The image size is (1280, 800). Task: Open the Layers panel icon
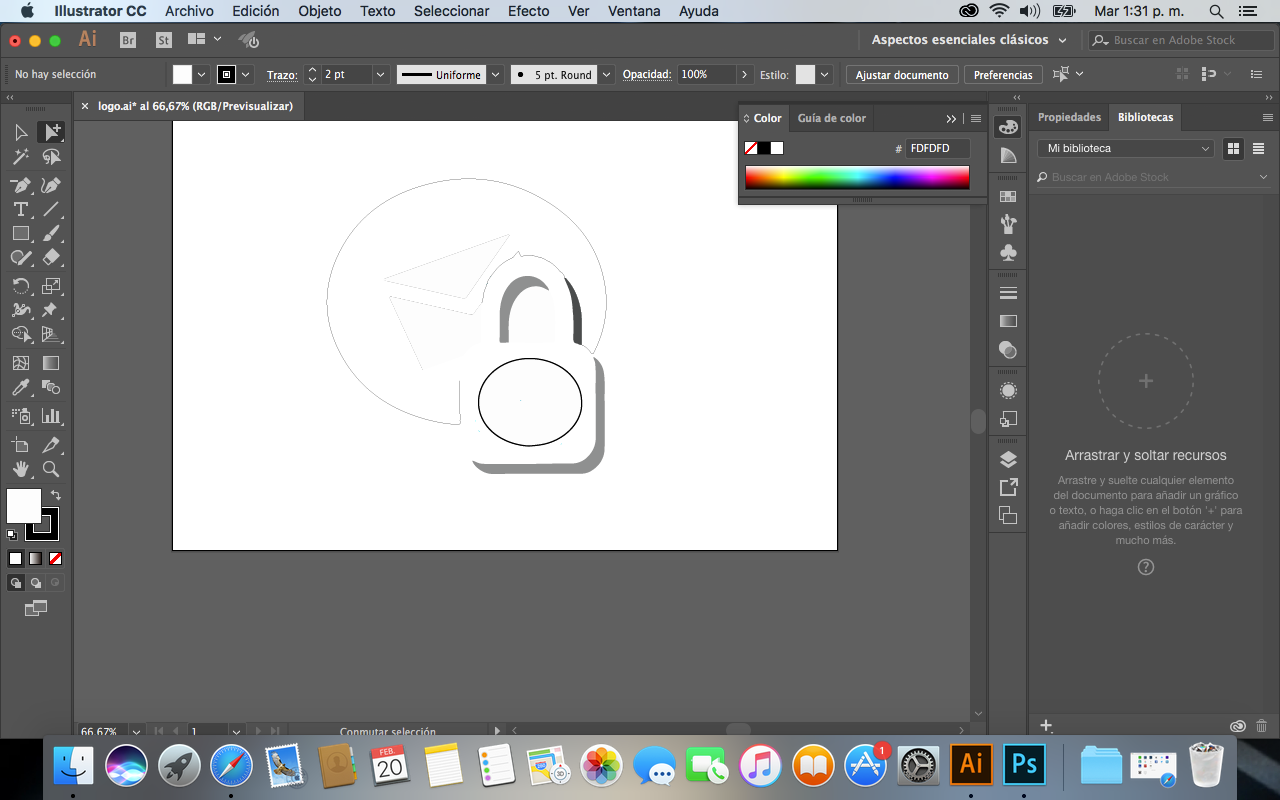pyautogui.click(x=1008, y=459)
